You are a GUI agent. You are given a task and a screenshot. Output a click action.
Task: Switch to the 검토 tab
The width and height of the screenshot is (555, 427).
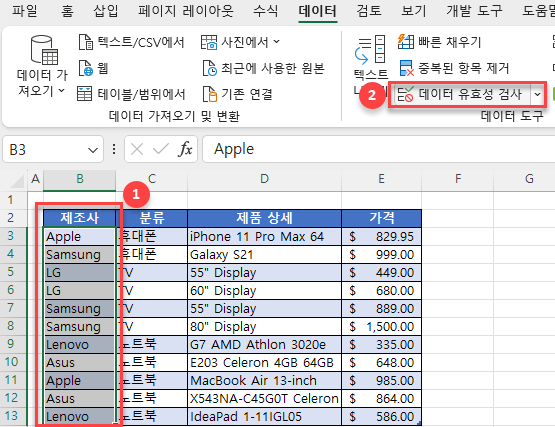(x=369, y=10)
